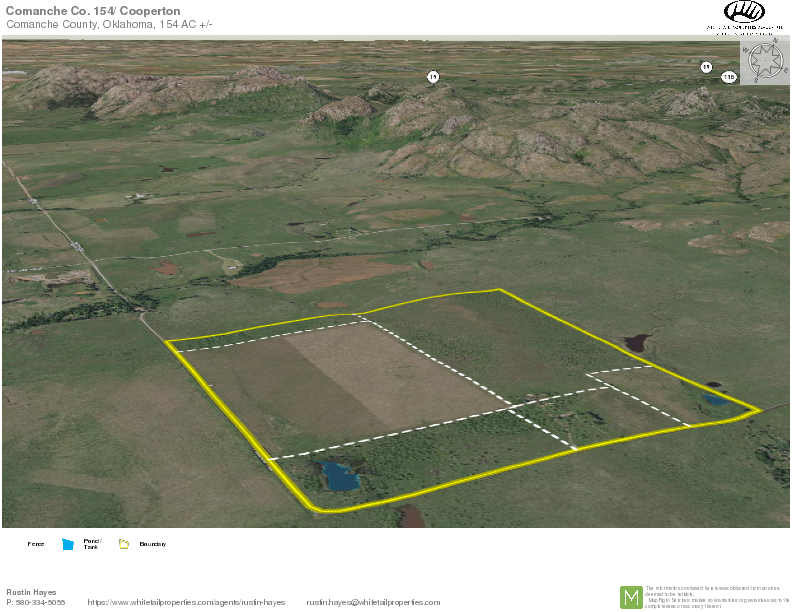The width and height of the screenshot is (792, 612).
Task: Open the whitetailproperties.com agent page link
Action: point(186,602)
